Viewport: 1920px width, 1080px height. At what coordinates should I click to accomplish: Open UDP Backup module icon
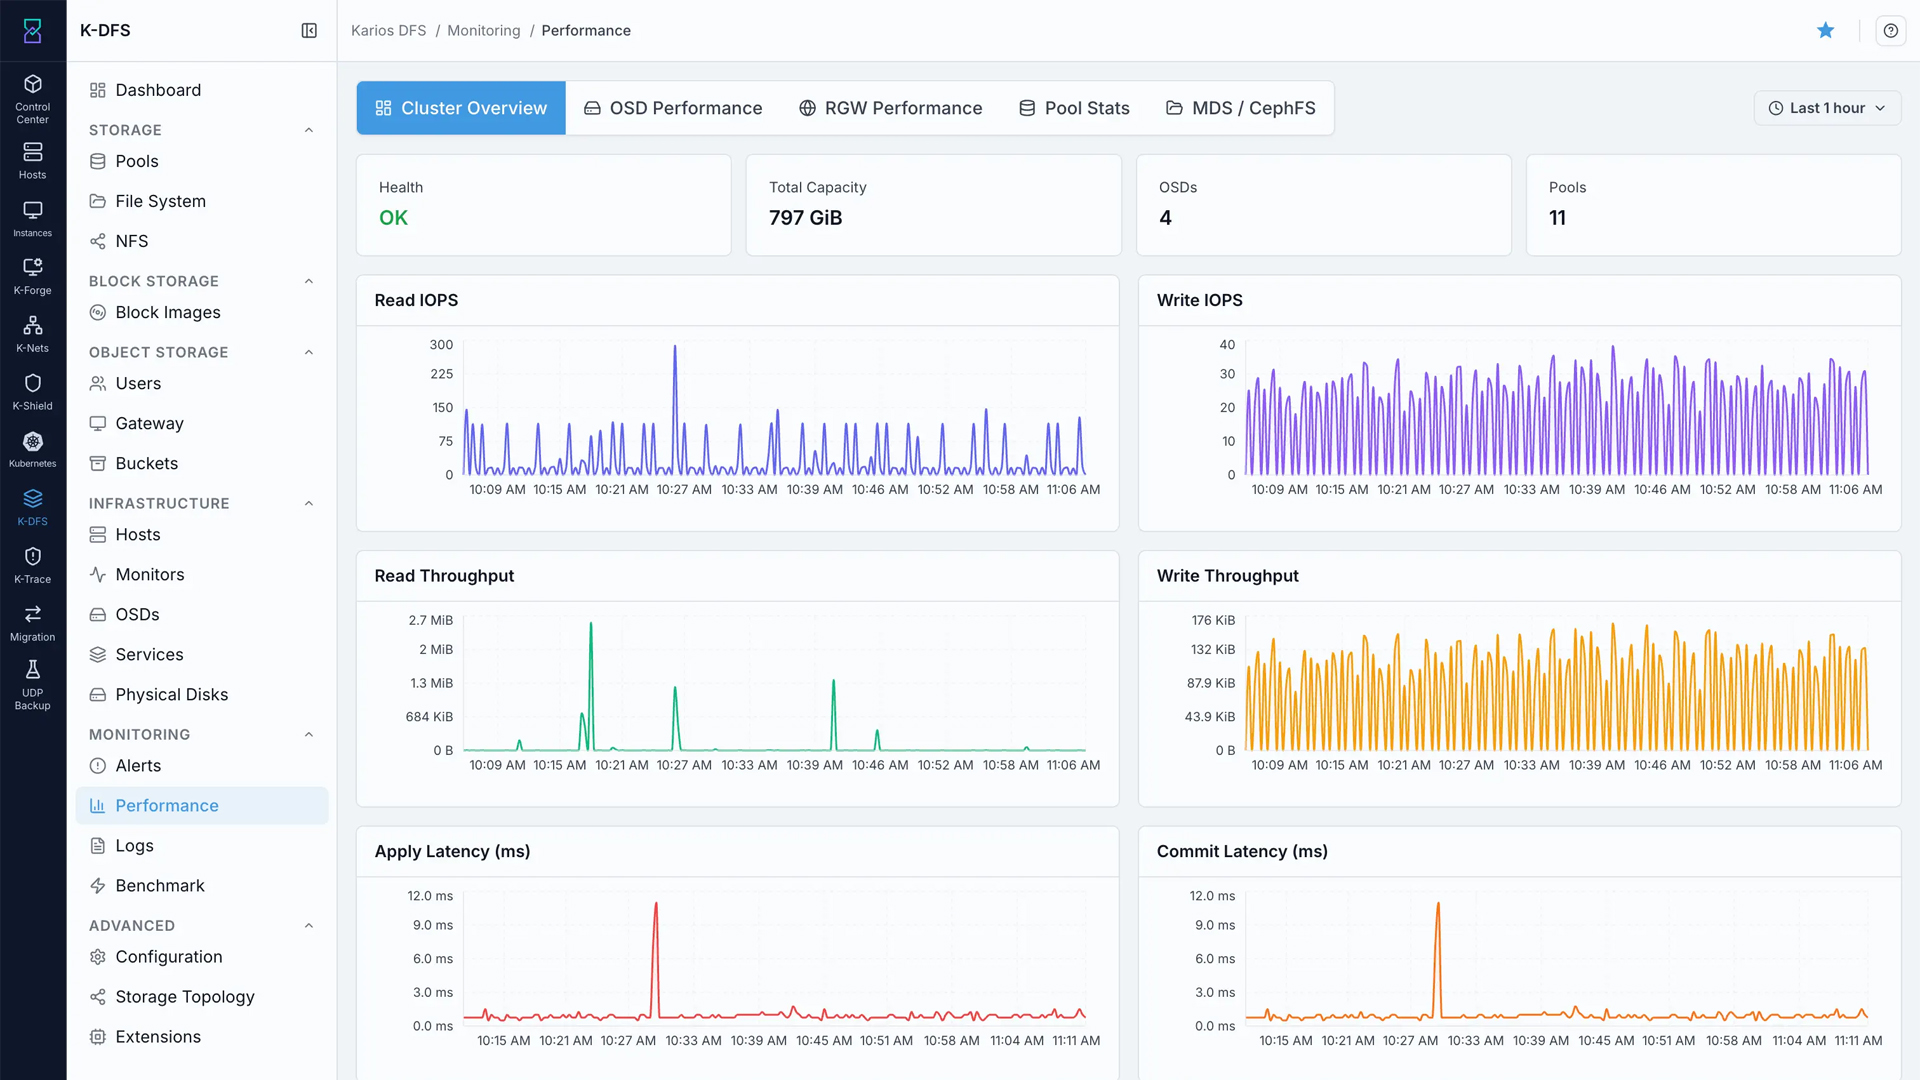[33, 685]
